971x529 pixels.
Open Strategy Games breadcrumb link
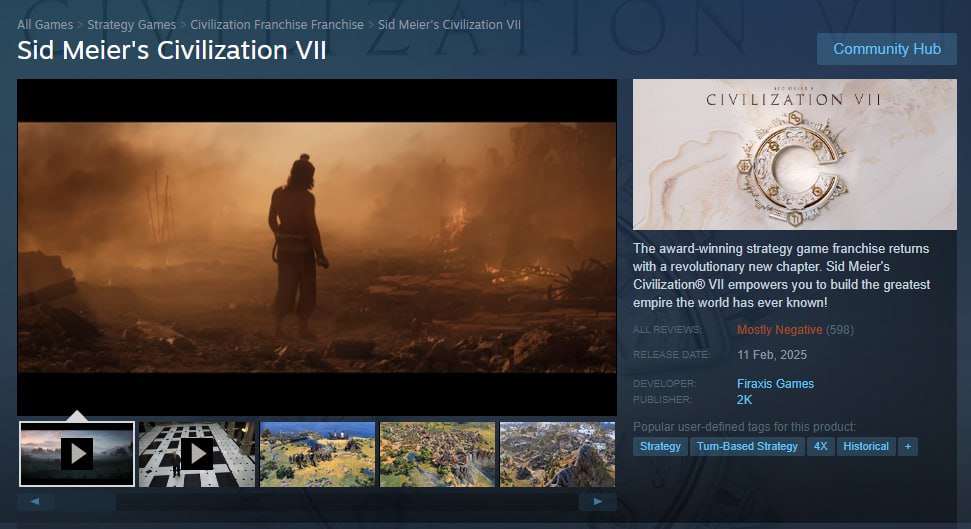point(133,24)
